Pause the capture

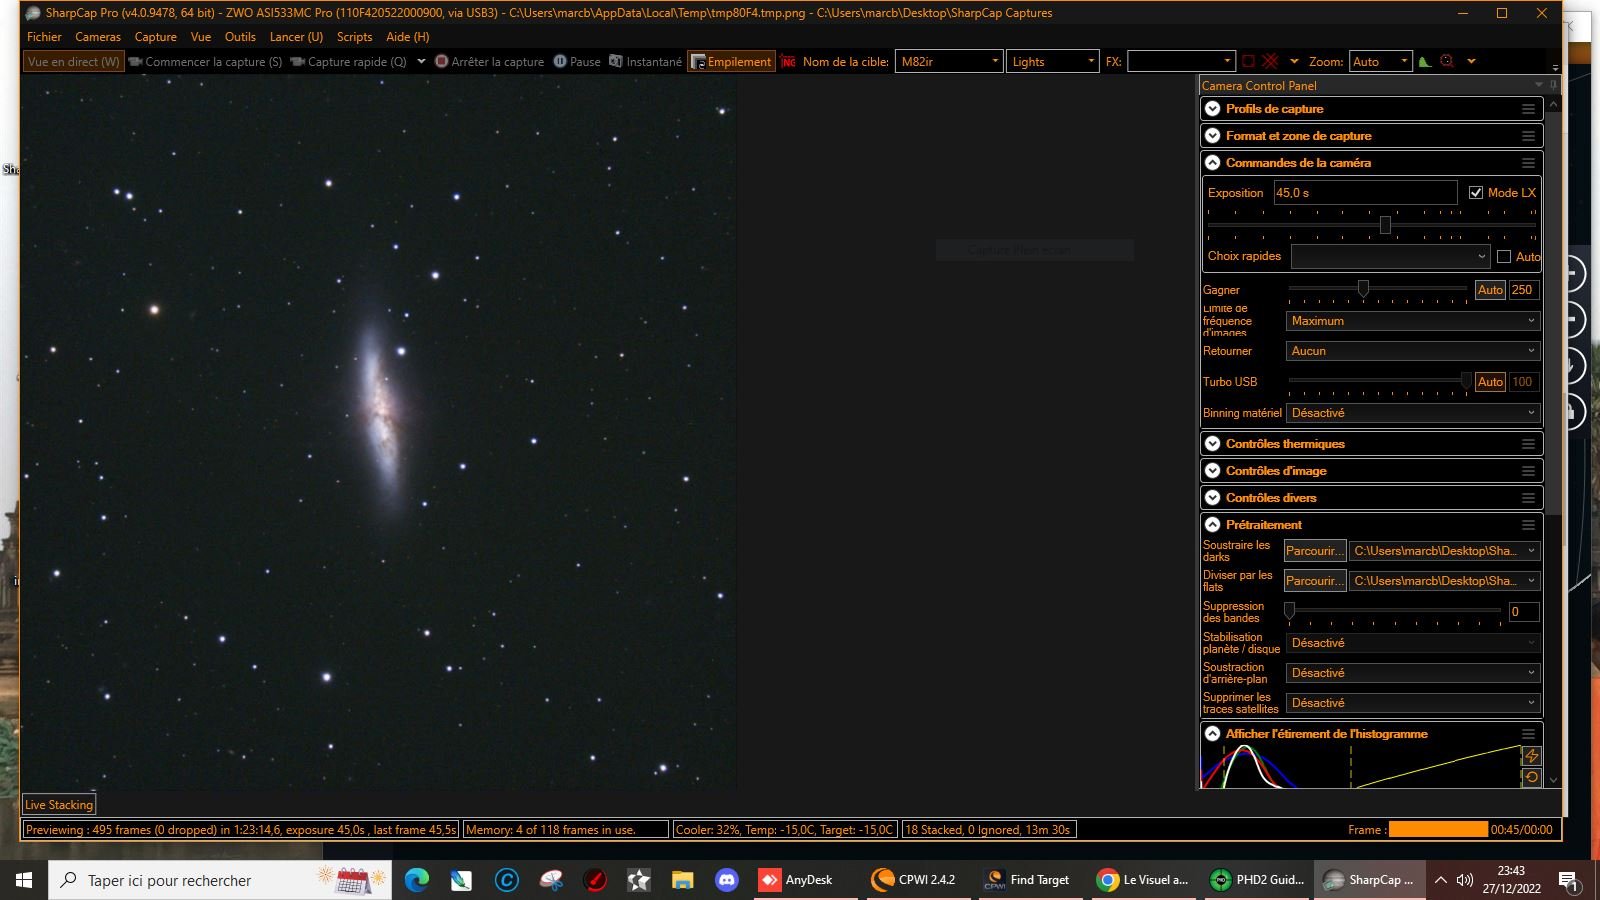577,61
